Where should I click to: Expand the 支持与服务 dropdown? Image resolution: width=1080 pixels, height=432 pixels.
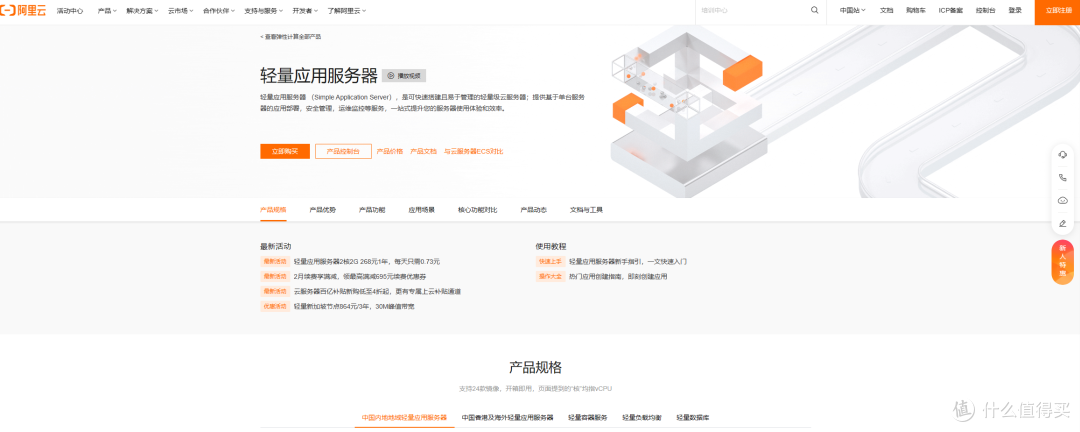tap(263, 11)
